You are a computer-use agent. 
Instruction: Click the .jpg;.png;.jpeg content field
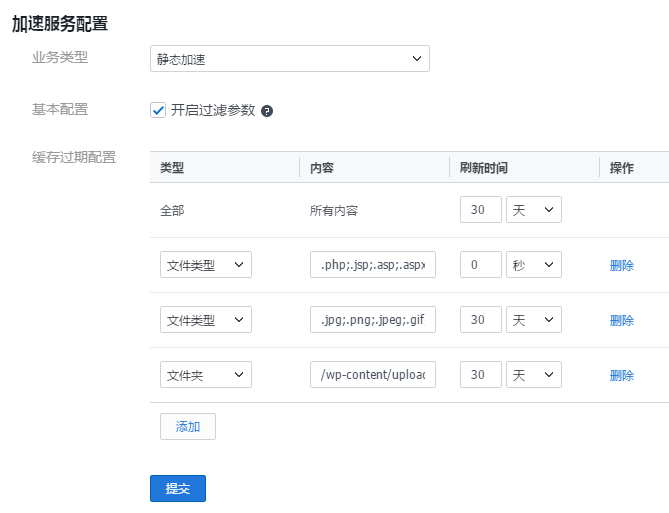click(x=373, y=320)
